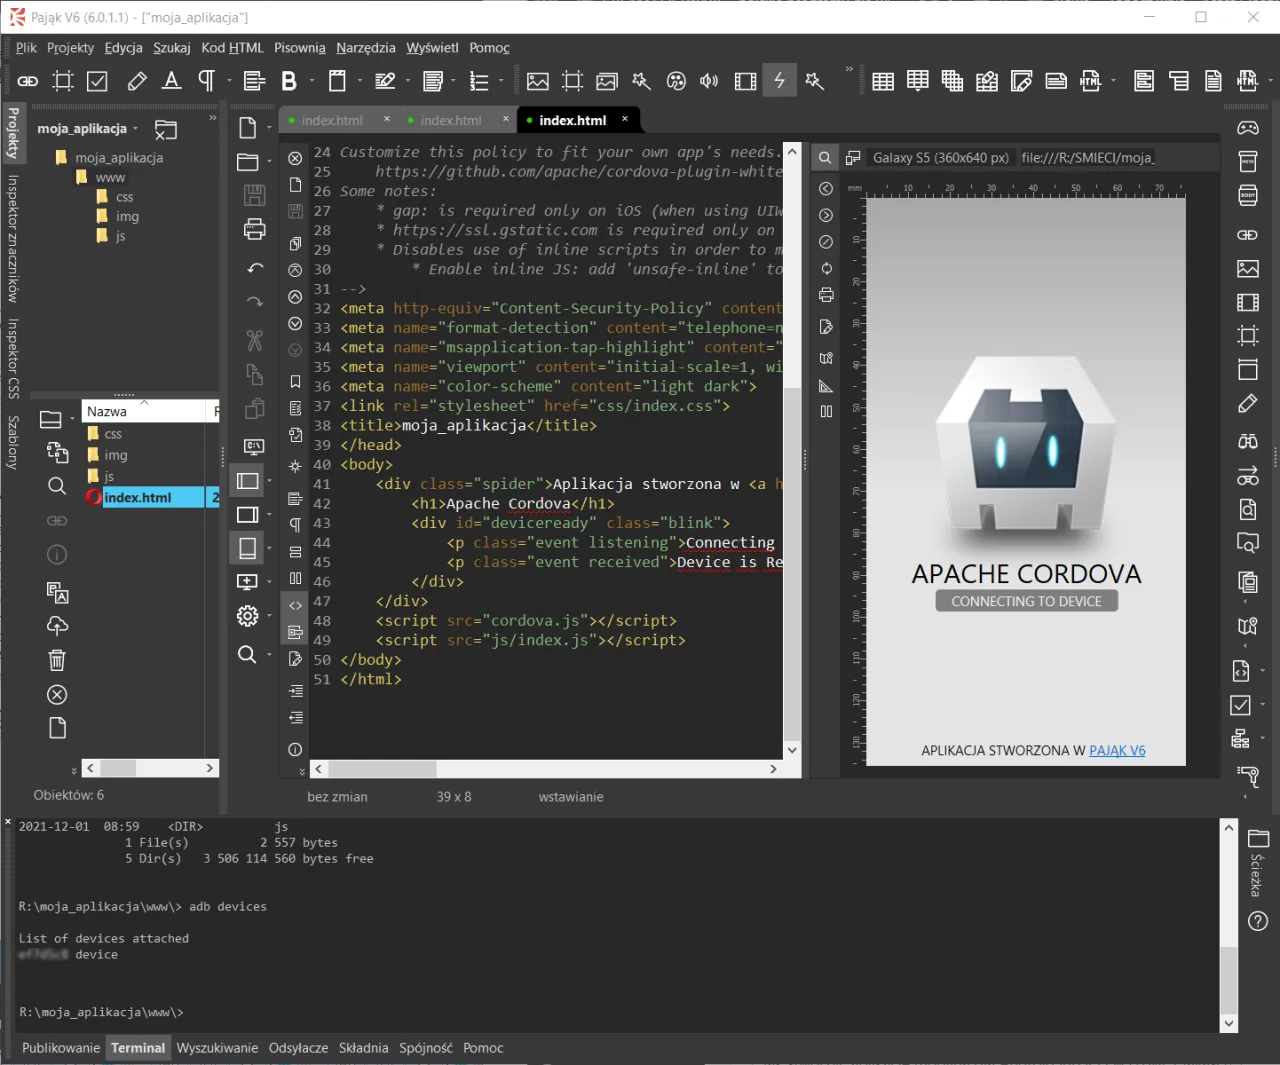
Task: Open dropdown arrow beside bold icon
Action: (311, 81)
